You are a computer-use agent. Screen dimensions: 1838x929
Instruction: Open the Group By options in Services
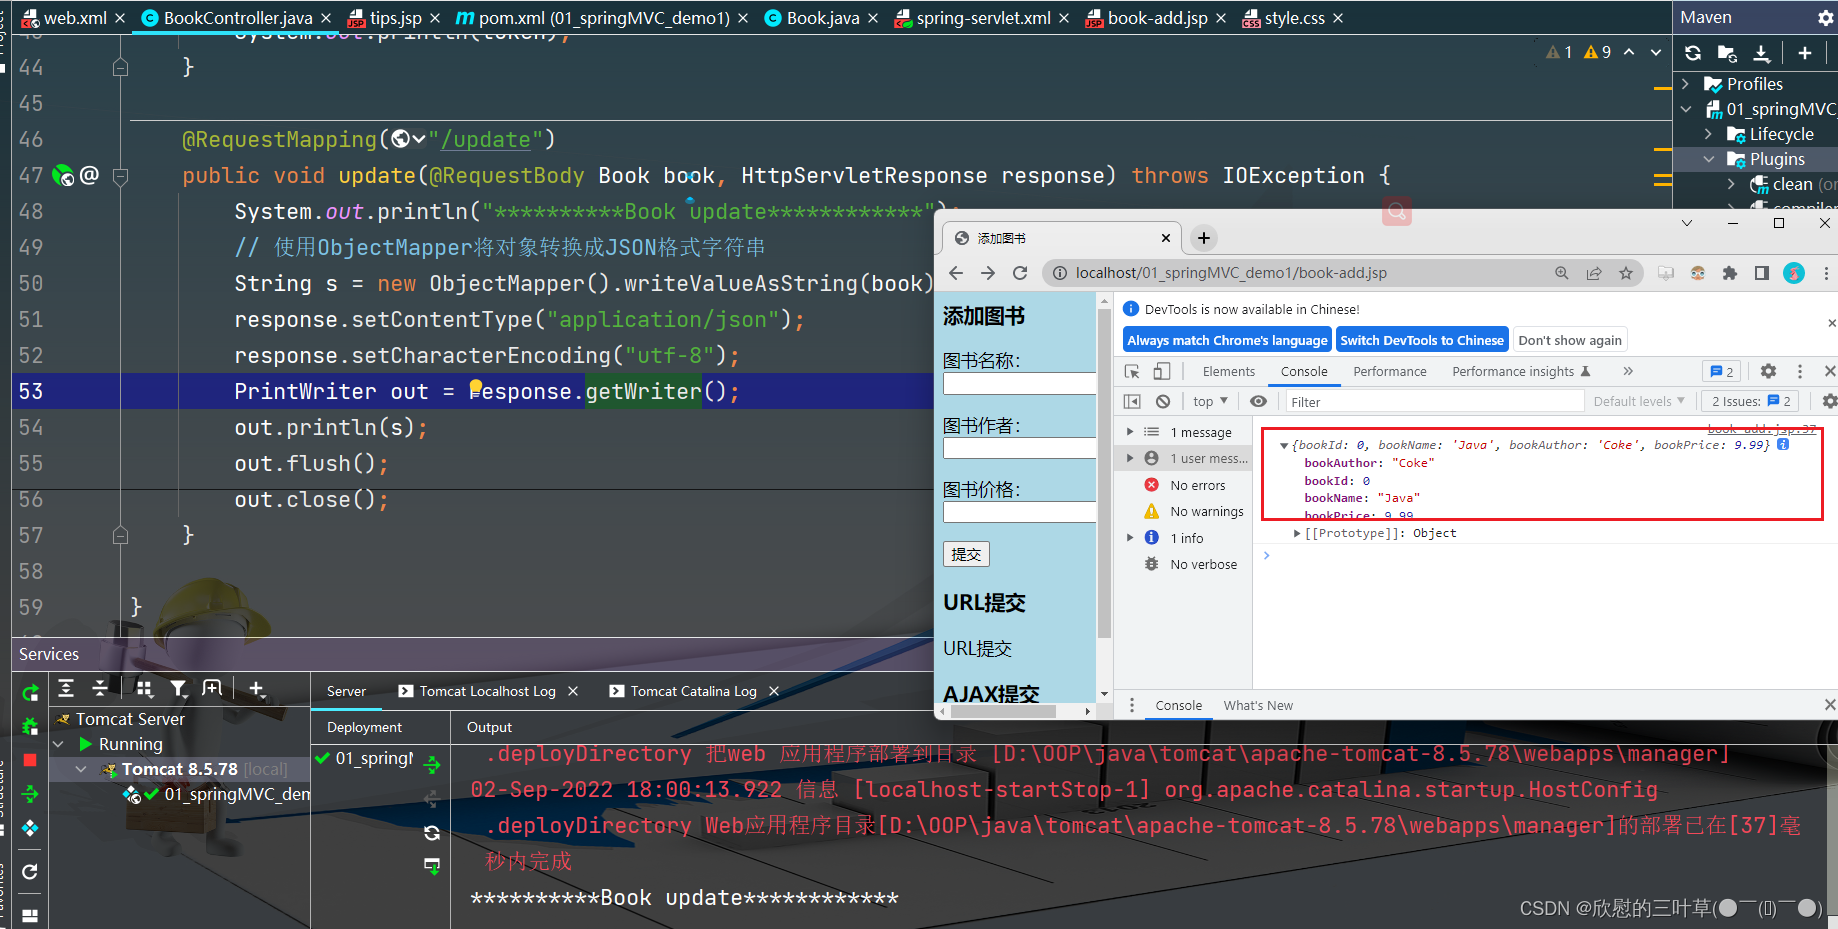(144, 688)
